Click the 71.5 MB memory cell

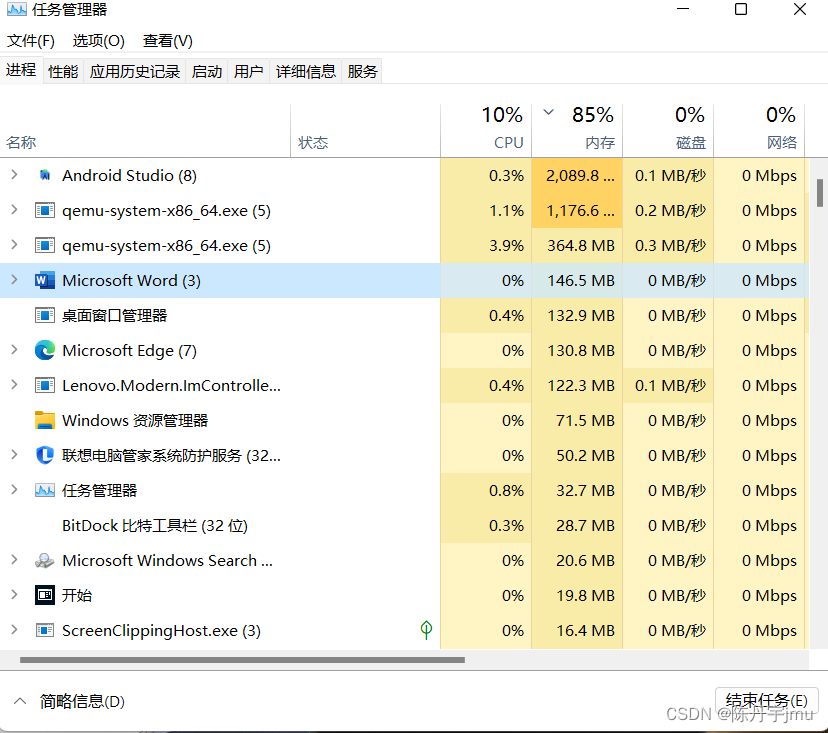click(577, 420)
